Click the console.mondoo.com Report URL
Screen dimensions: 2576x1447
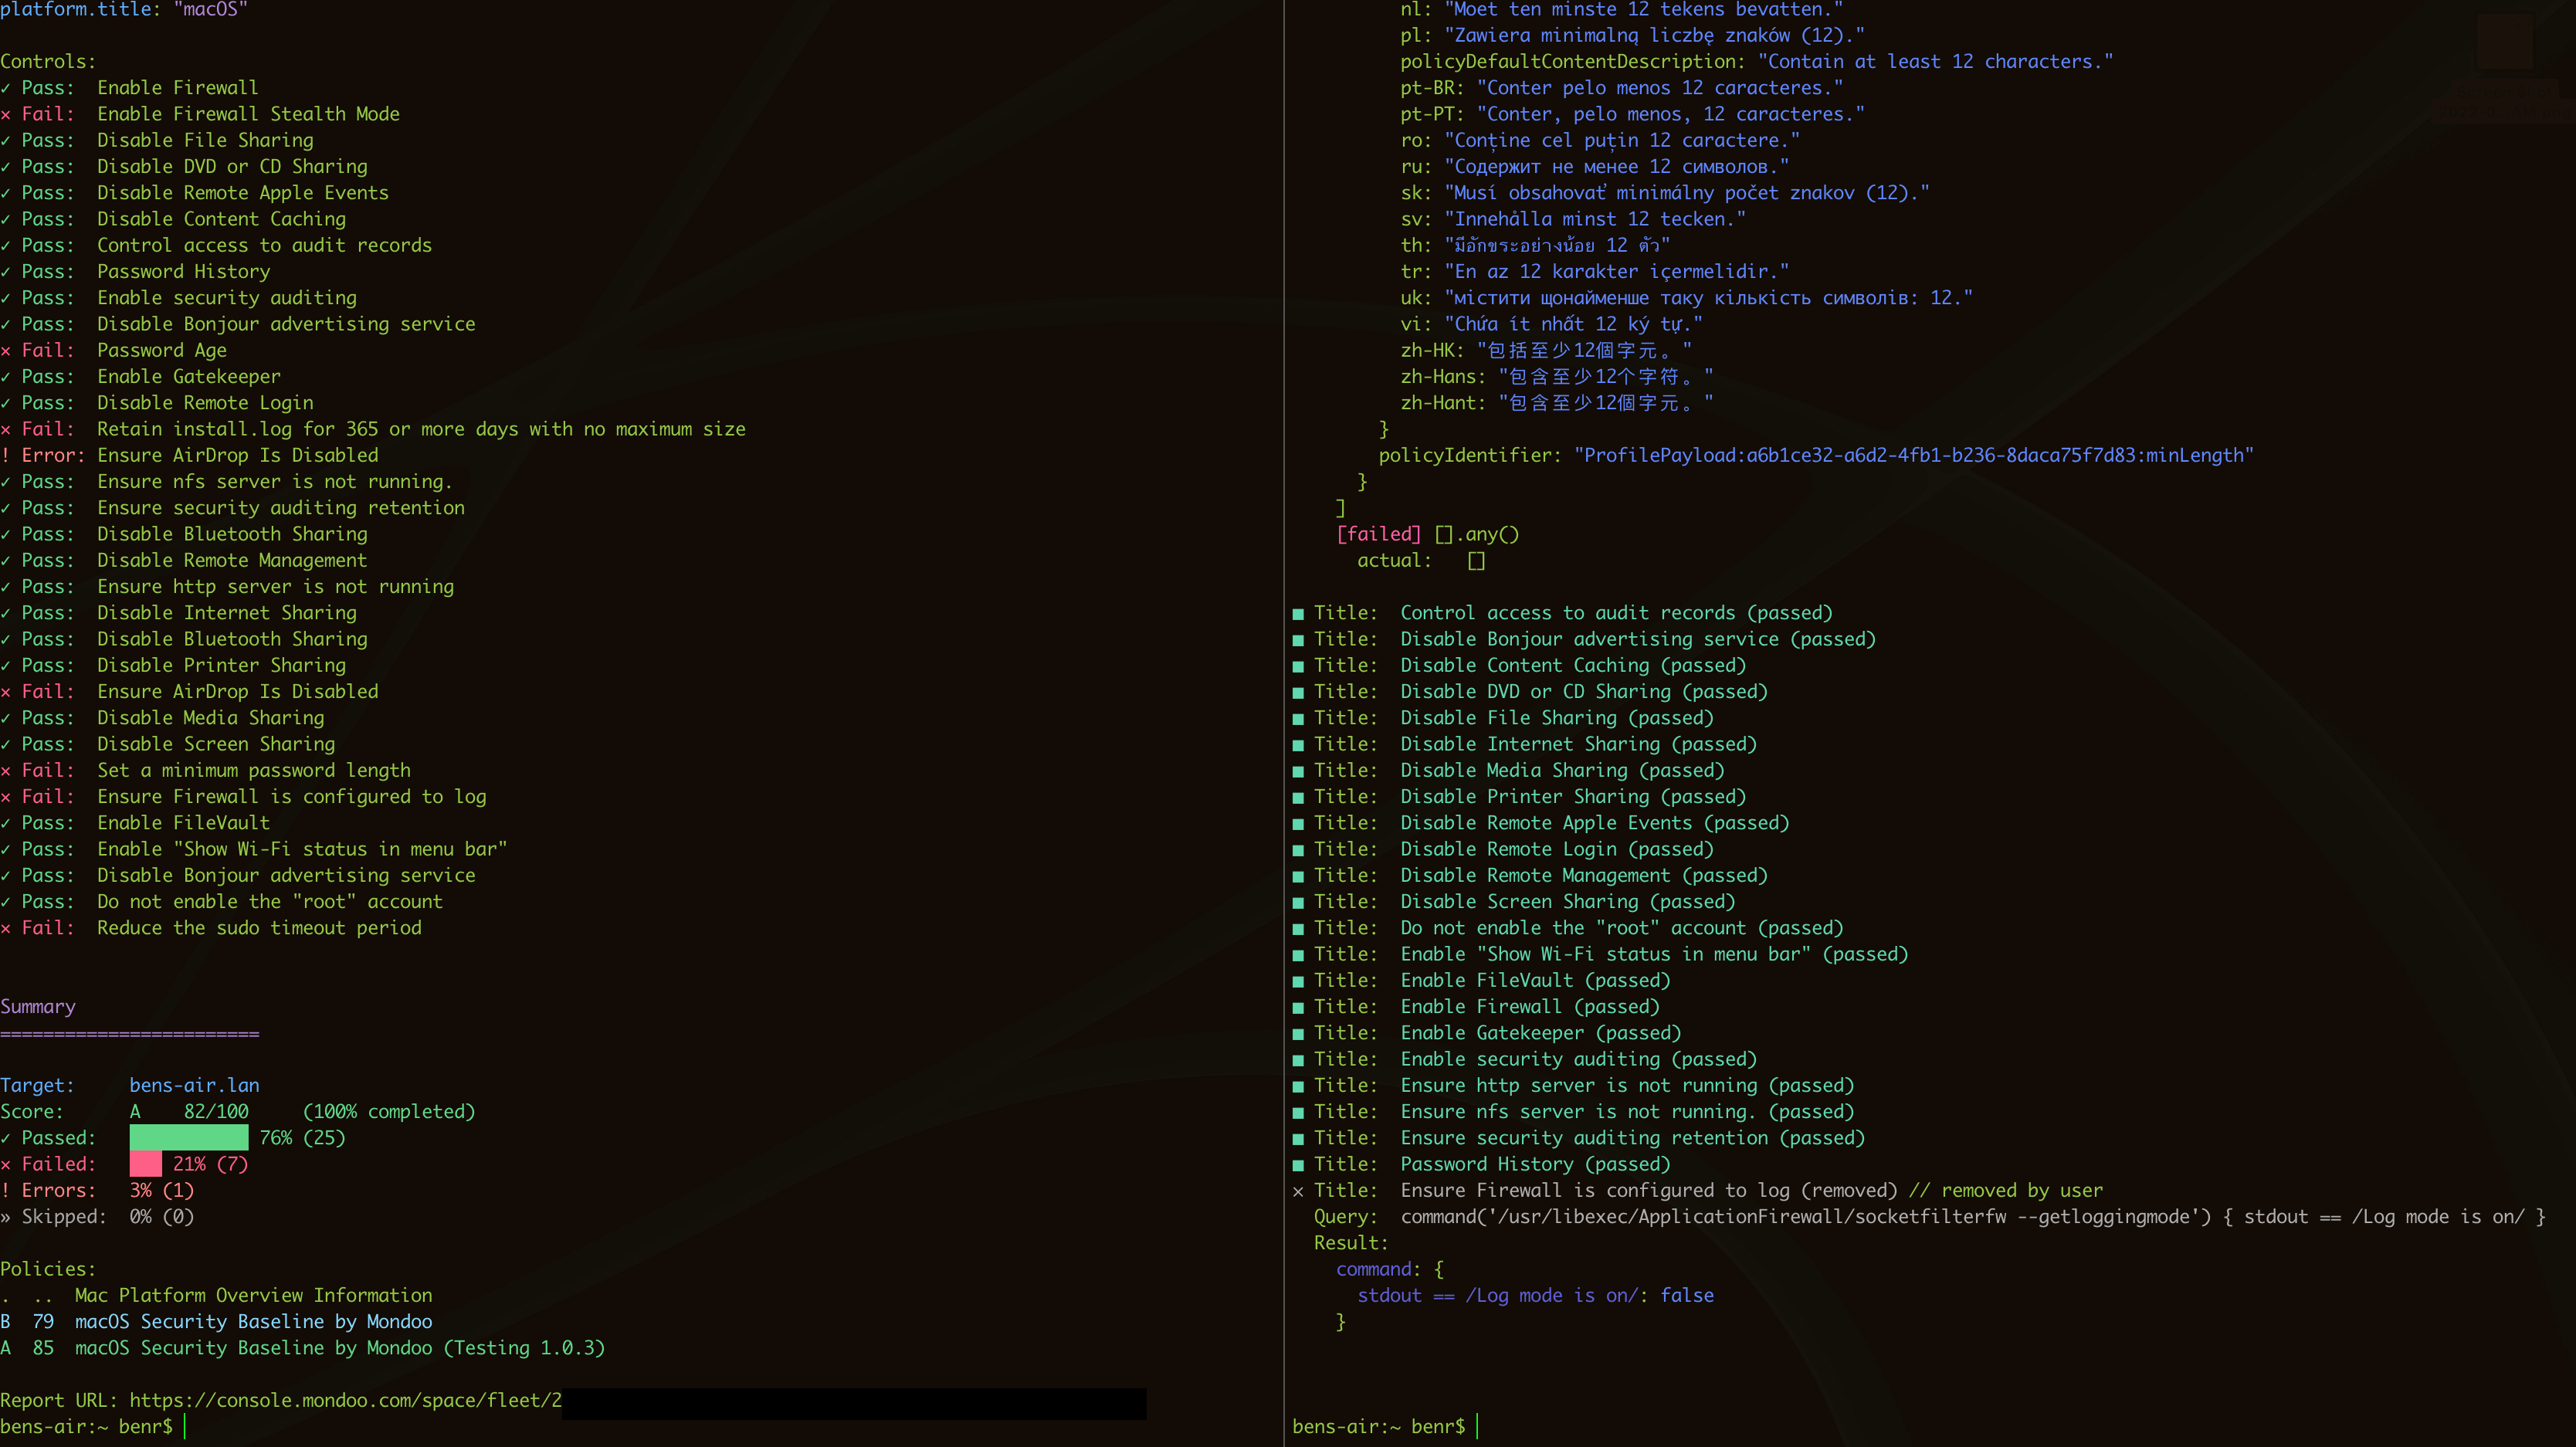[x=345, y=1401]
